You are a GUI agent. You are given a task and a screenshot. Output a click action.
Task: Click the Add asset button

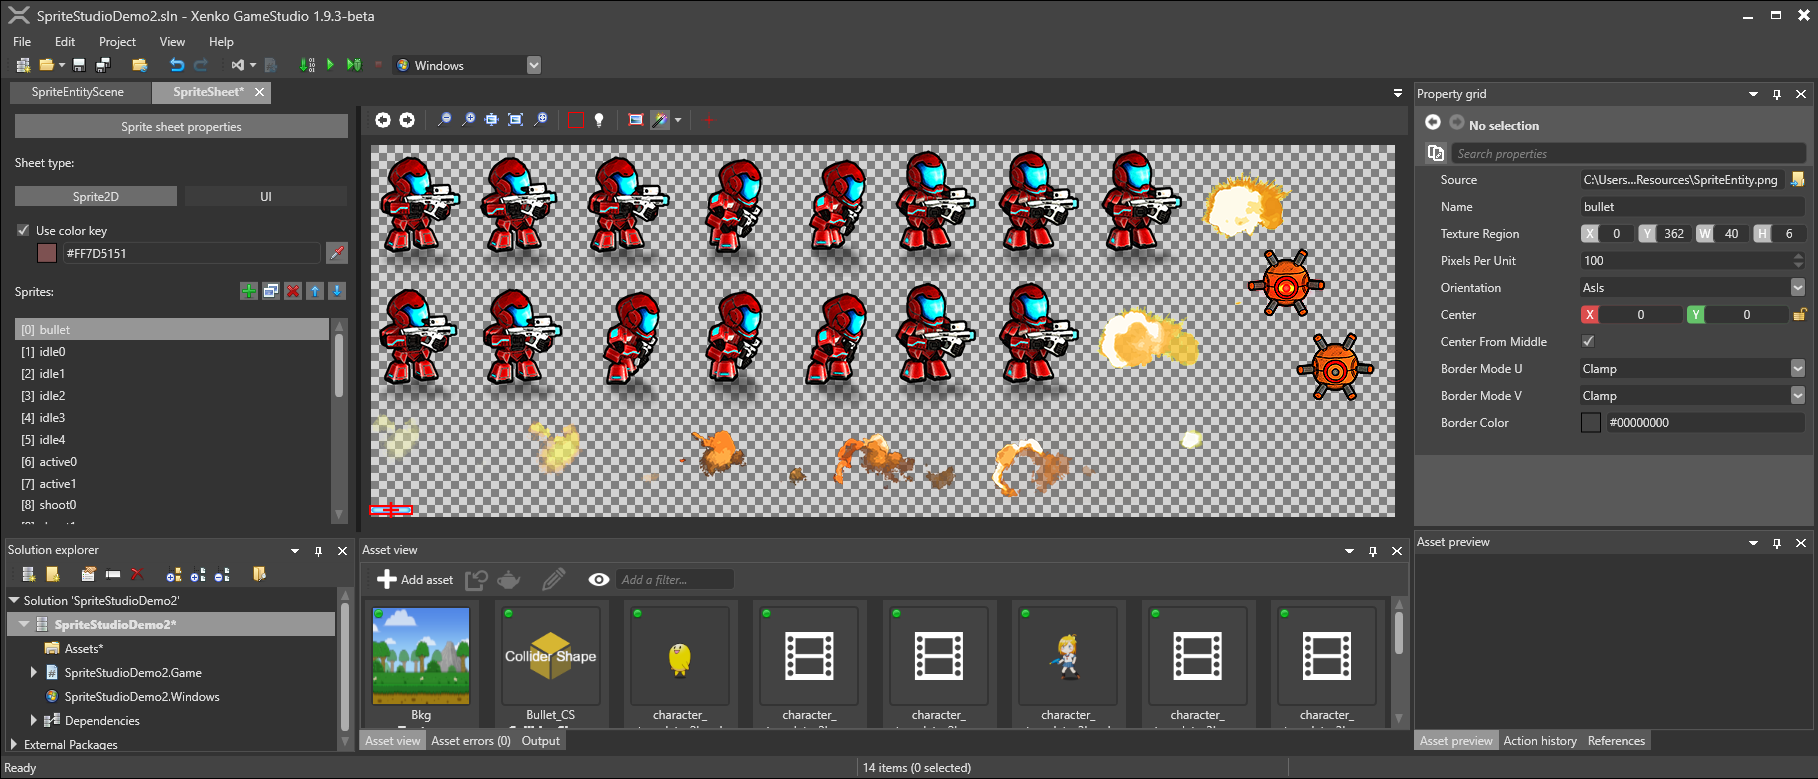pos(415,580)
